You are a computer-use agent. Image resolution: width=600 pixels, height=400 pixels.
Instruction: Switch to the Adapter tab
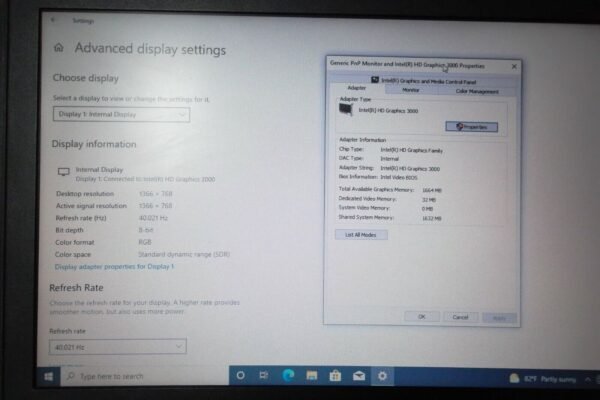click(x=357, y=88)
